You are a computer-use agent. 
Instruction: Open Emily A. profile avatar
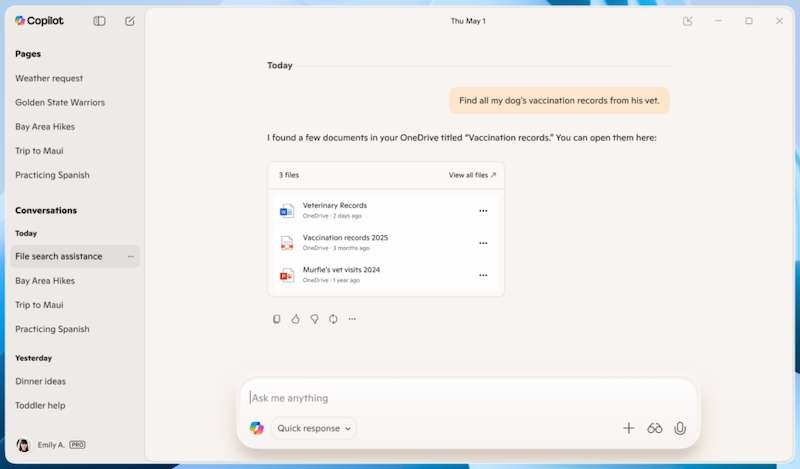23,445
